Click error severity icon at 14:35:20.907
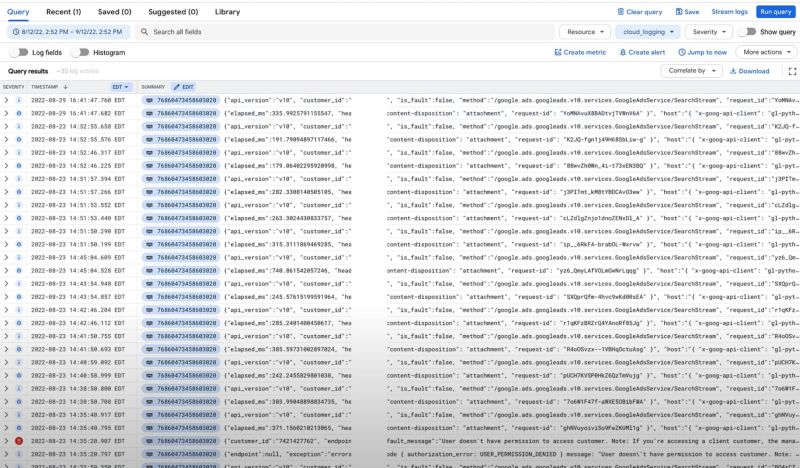 pyautogui.click(x=19, y=441)
